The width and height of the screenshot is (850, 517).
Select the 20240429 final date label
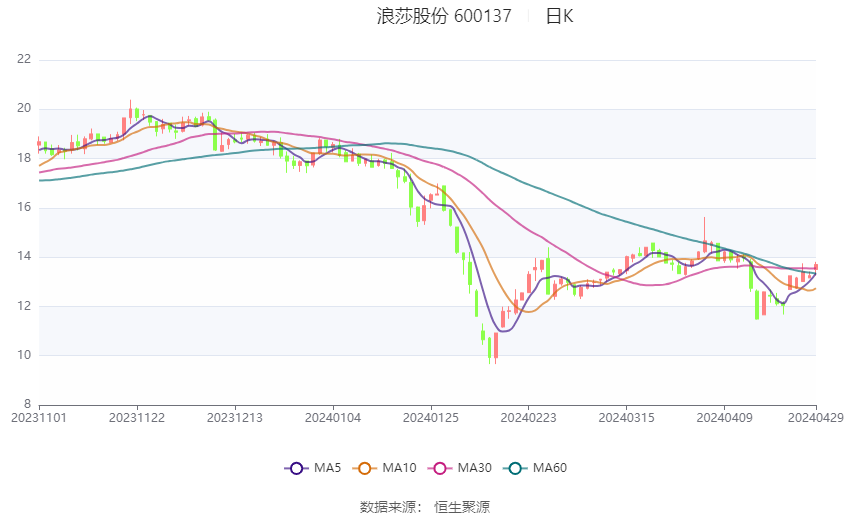pos(816,418)
